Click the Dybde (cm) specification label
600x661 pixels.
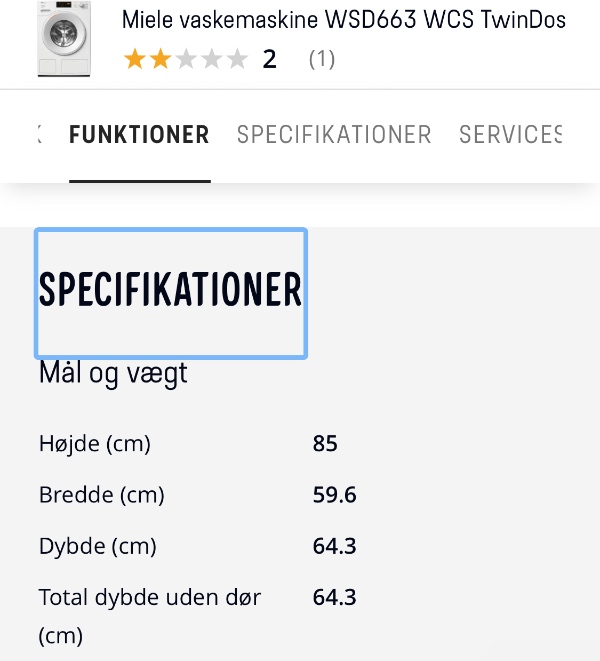(x=98, y=547)
